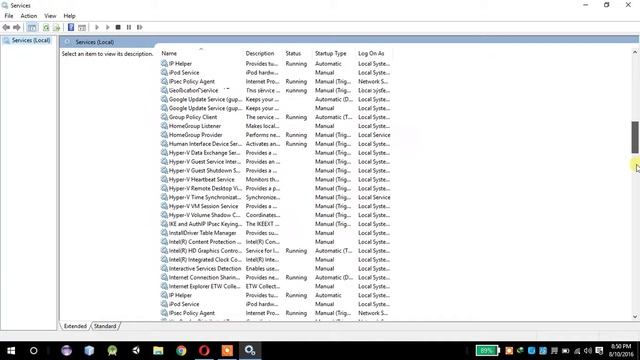Export the list using the toolbar icon
The width and height of the screenshot is (640, 360).
coord(57,27)
